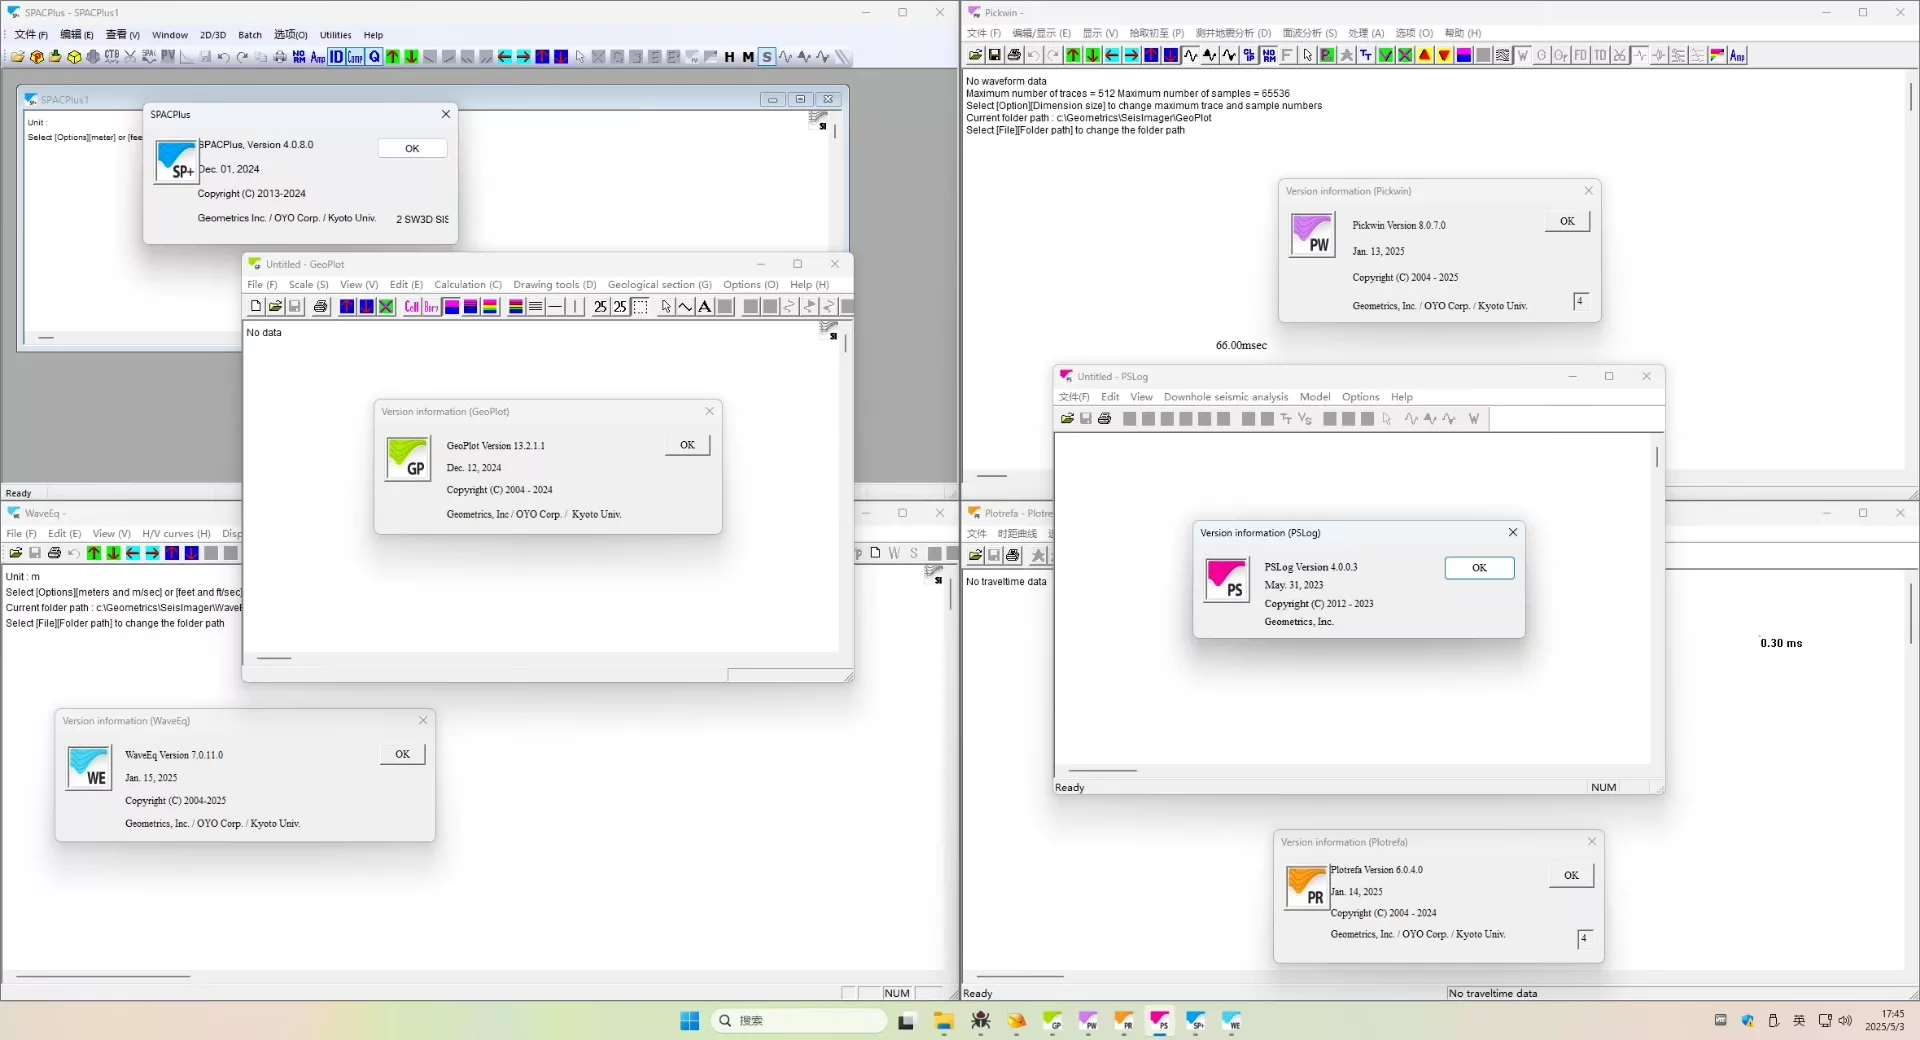Screen dimensions: 1920x1040
Task: Open the Utilities menu in SPACPlus
Action: (335, 35)
